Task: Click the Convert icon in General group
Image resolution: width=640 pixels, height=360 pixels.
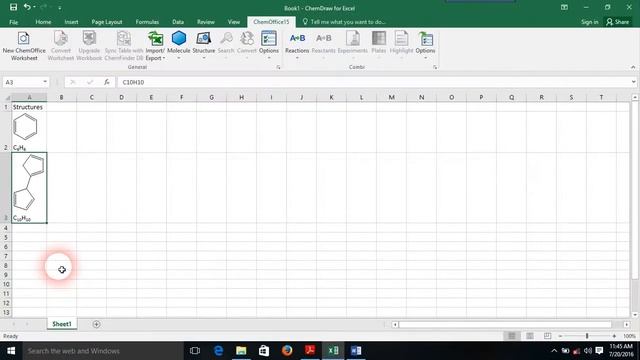Action: click(x=247, y=39)
